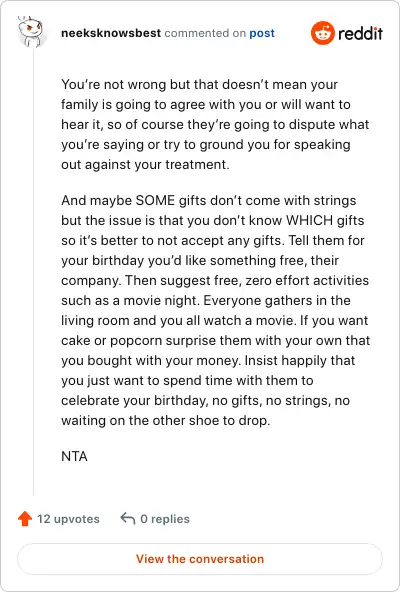The height and width of the screenshot is (592, 400).
Task: Follow the blue "post" link
Action: 262,33
